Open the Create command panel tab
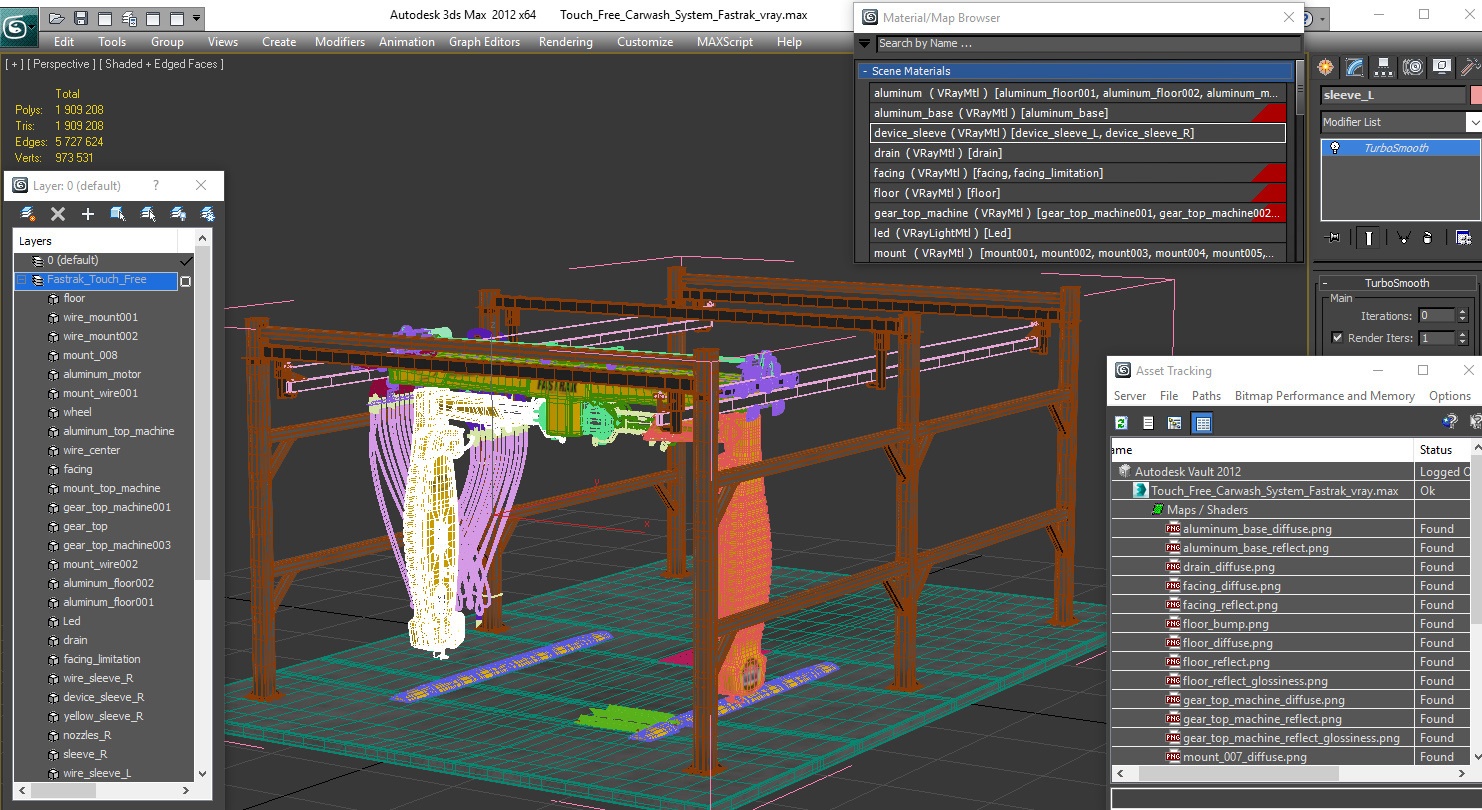Screen dimensions: 1482x810 pyautogui.click(x=1326, y=67)
